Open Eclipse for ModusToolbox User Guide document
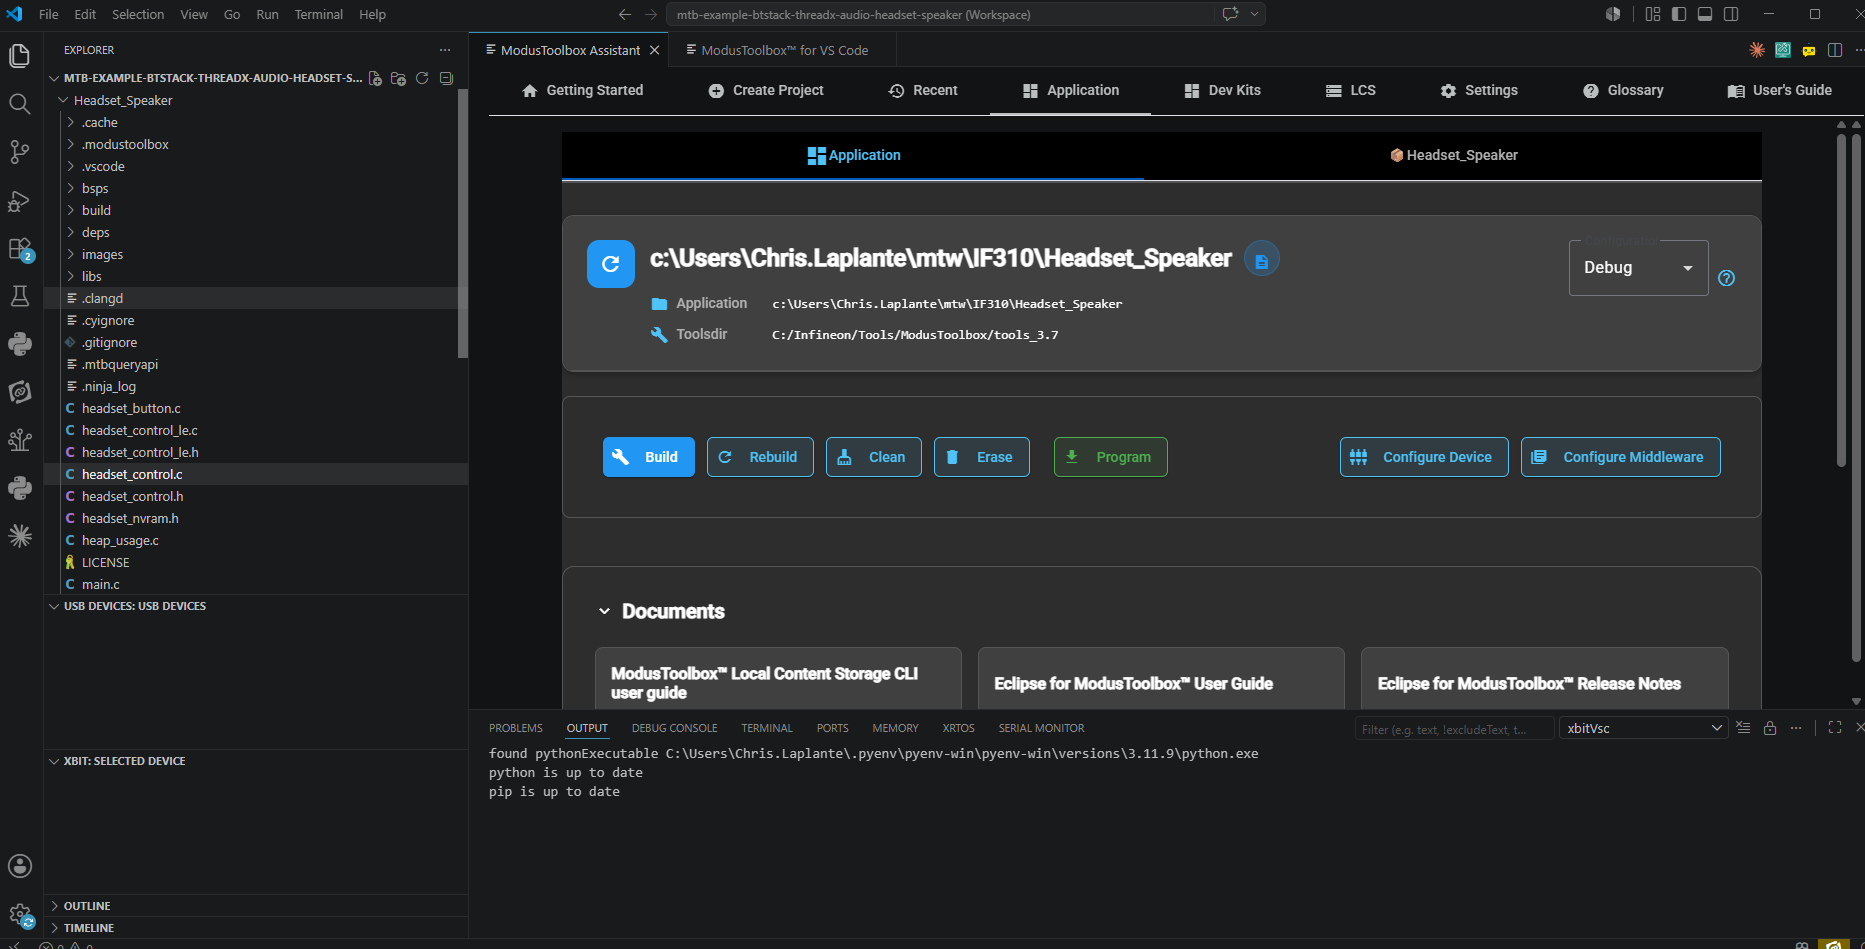The width and height of the screenshot is (1865, 949). pos(1161,680)
